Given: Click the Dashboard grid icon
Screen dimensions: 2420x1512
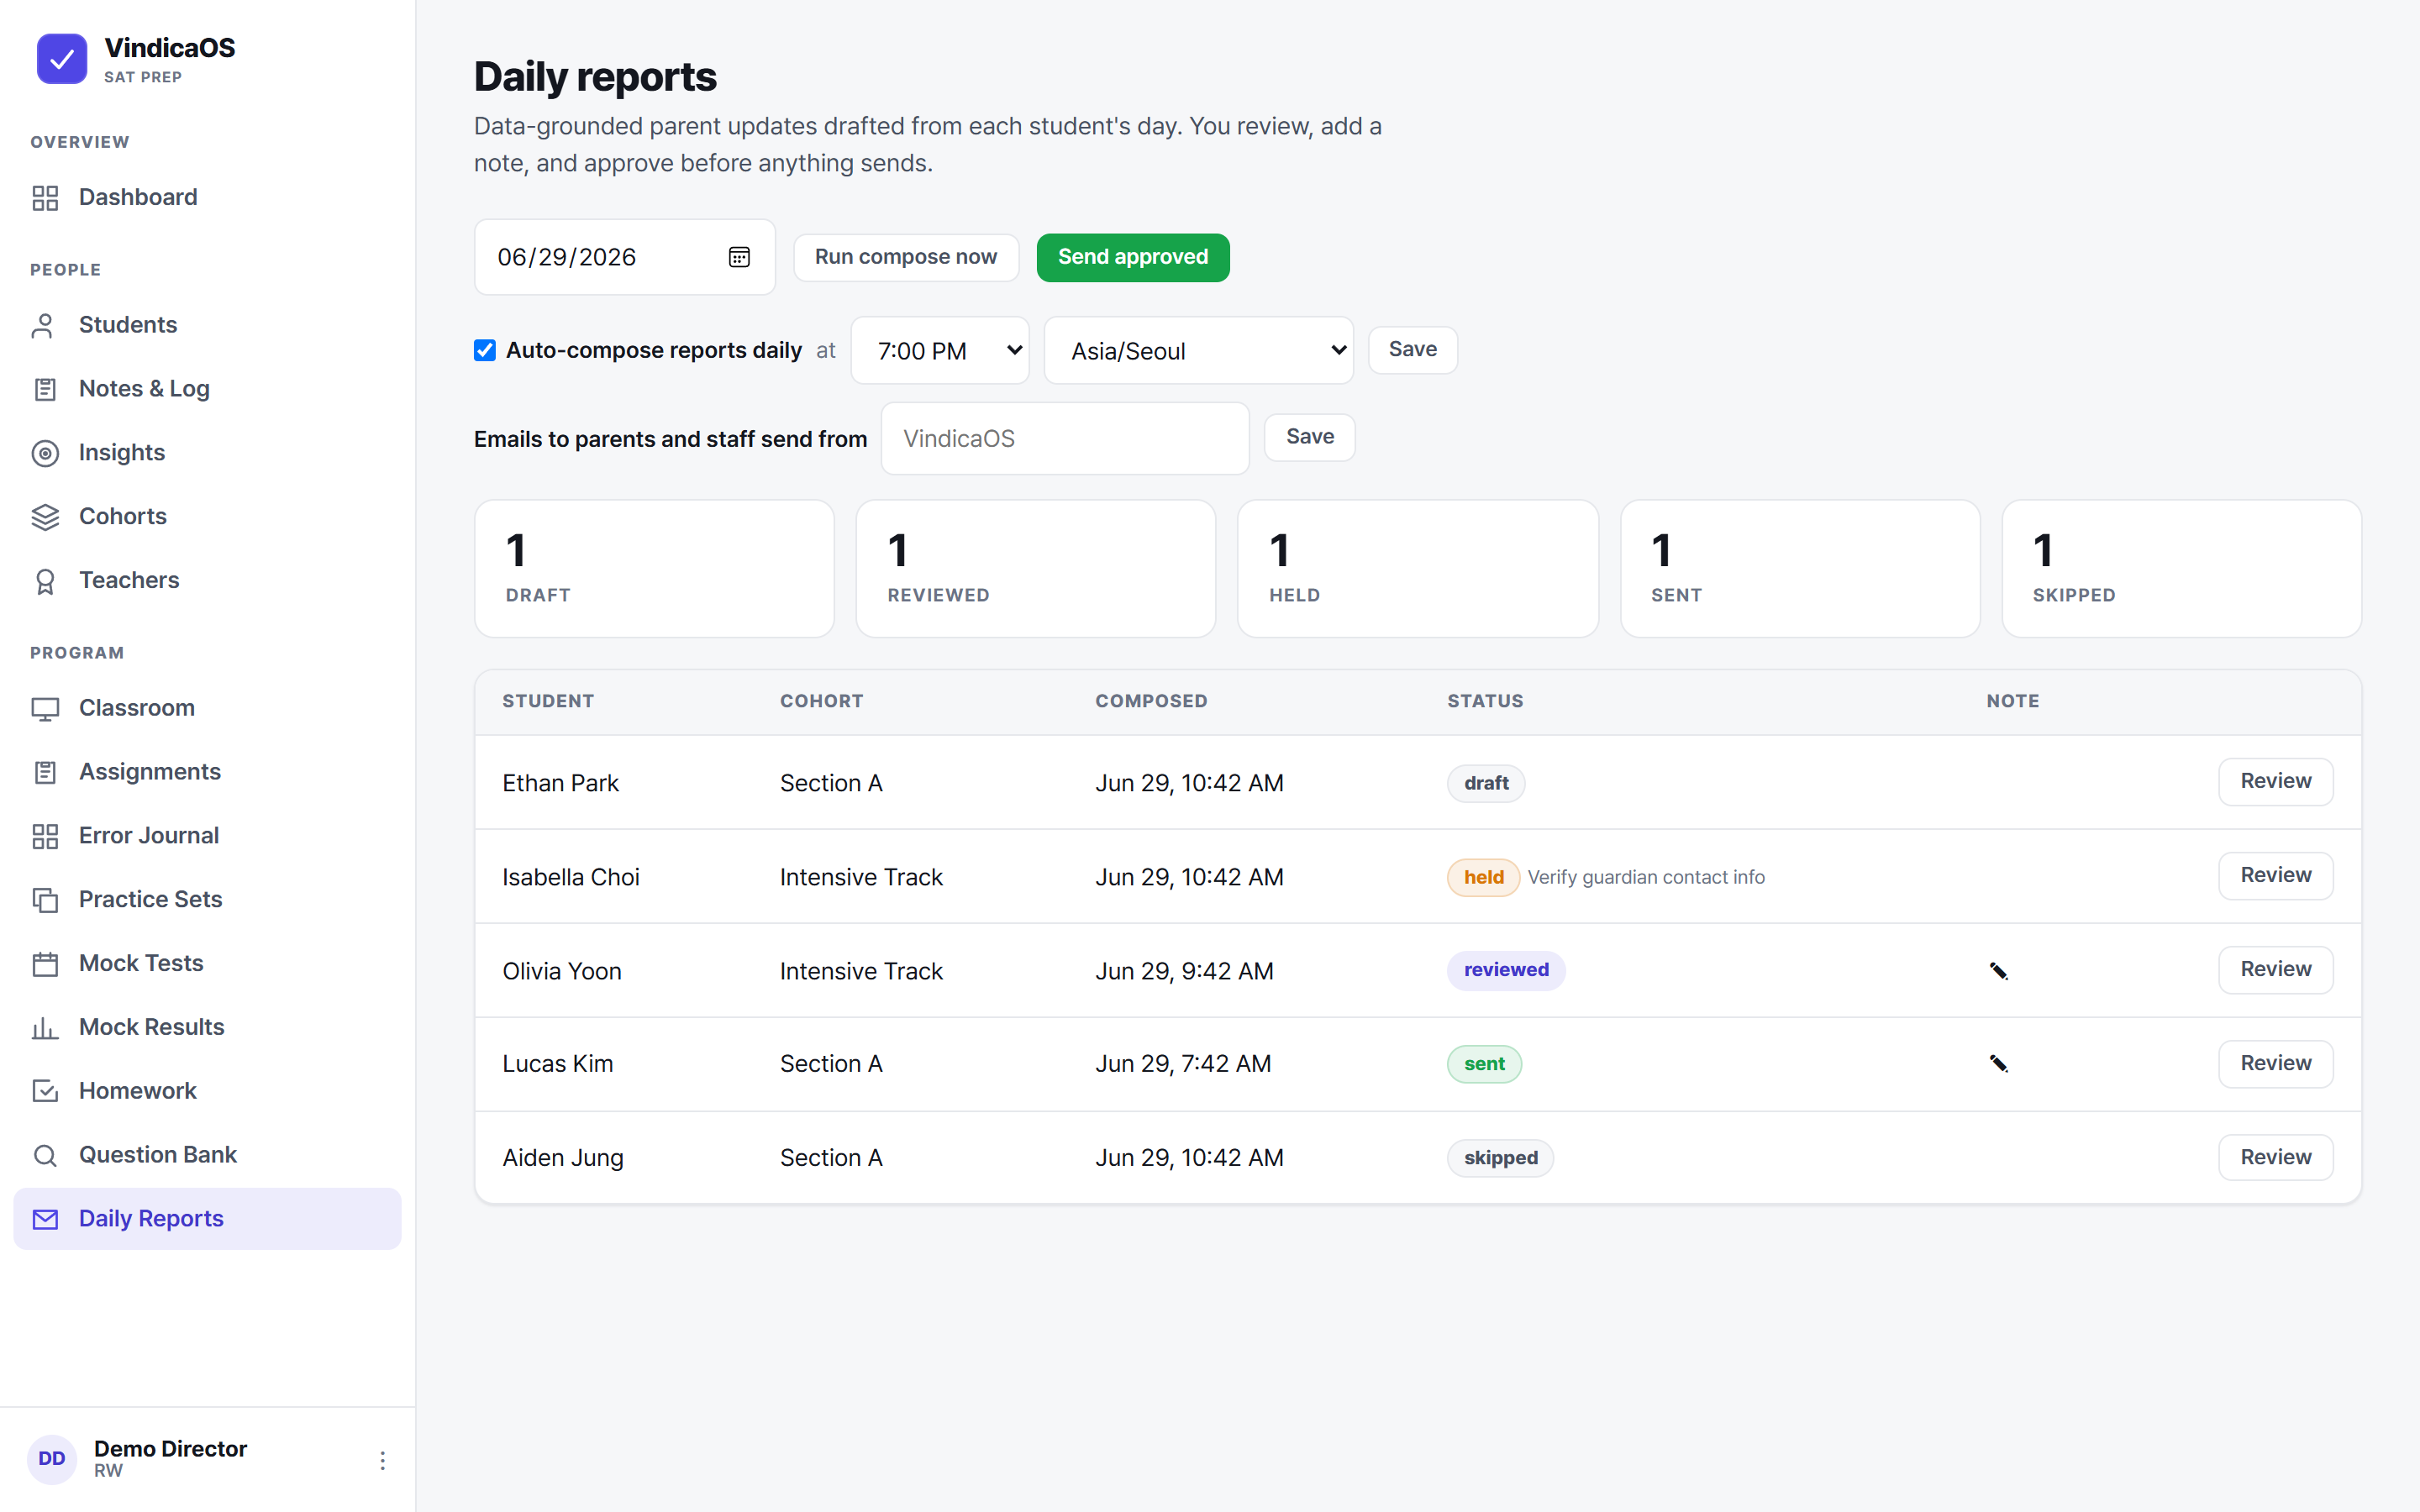Looking at the screenshot, I should point(45,198).
